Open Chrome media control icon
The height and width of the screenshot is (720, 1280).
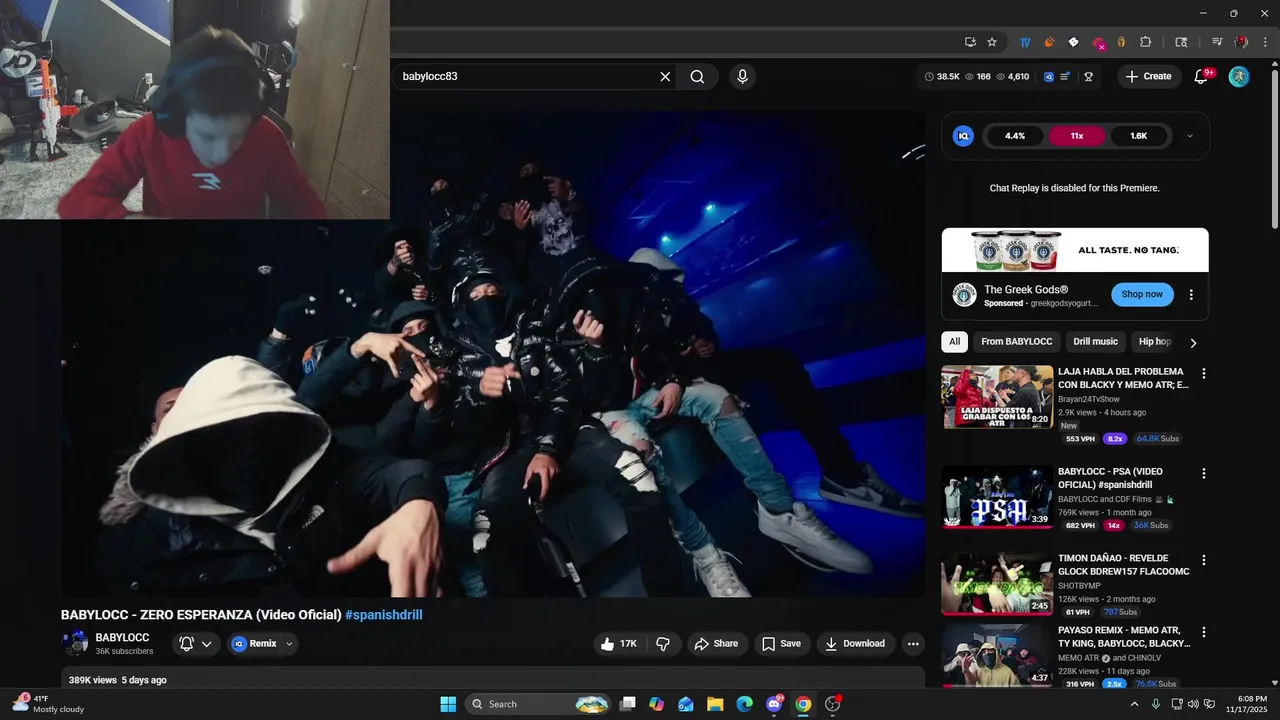pos(1217,42)
